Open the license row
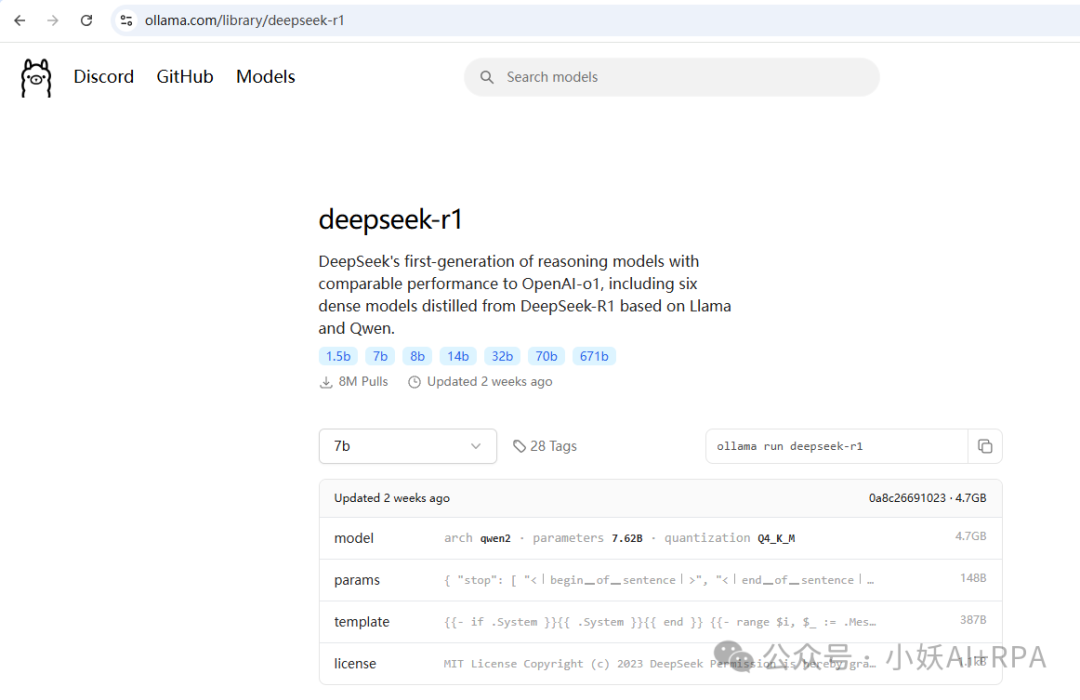The width and height of the screenshot is (1080, 700). (x=660, y=663)
